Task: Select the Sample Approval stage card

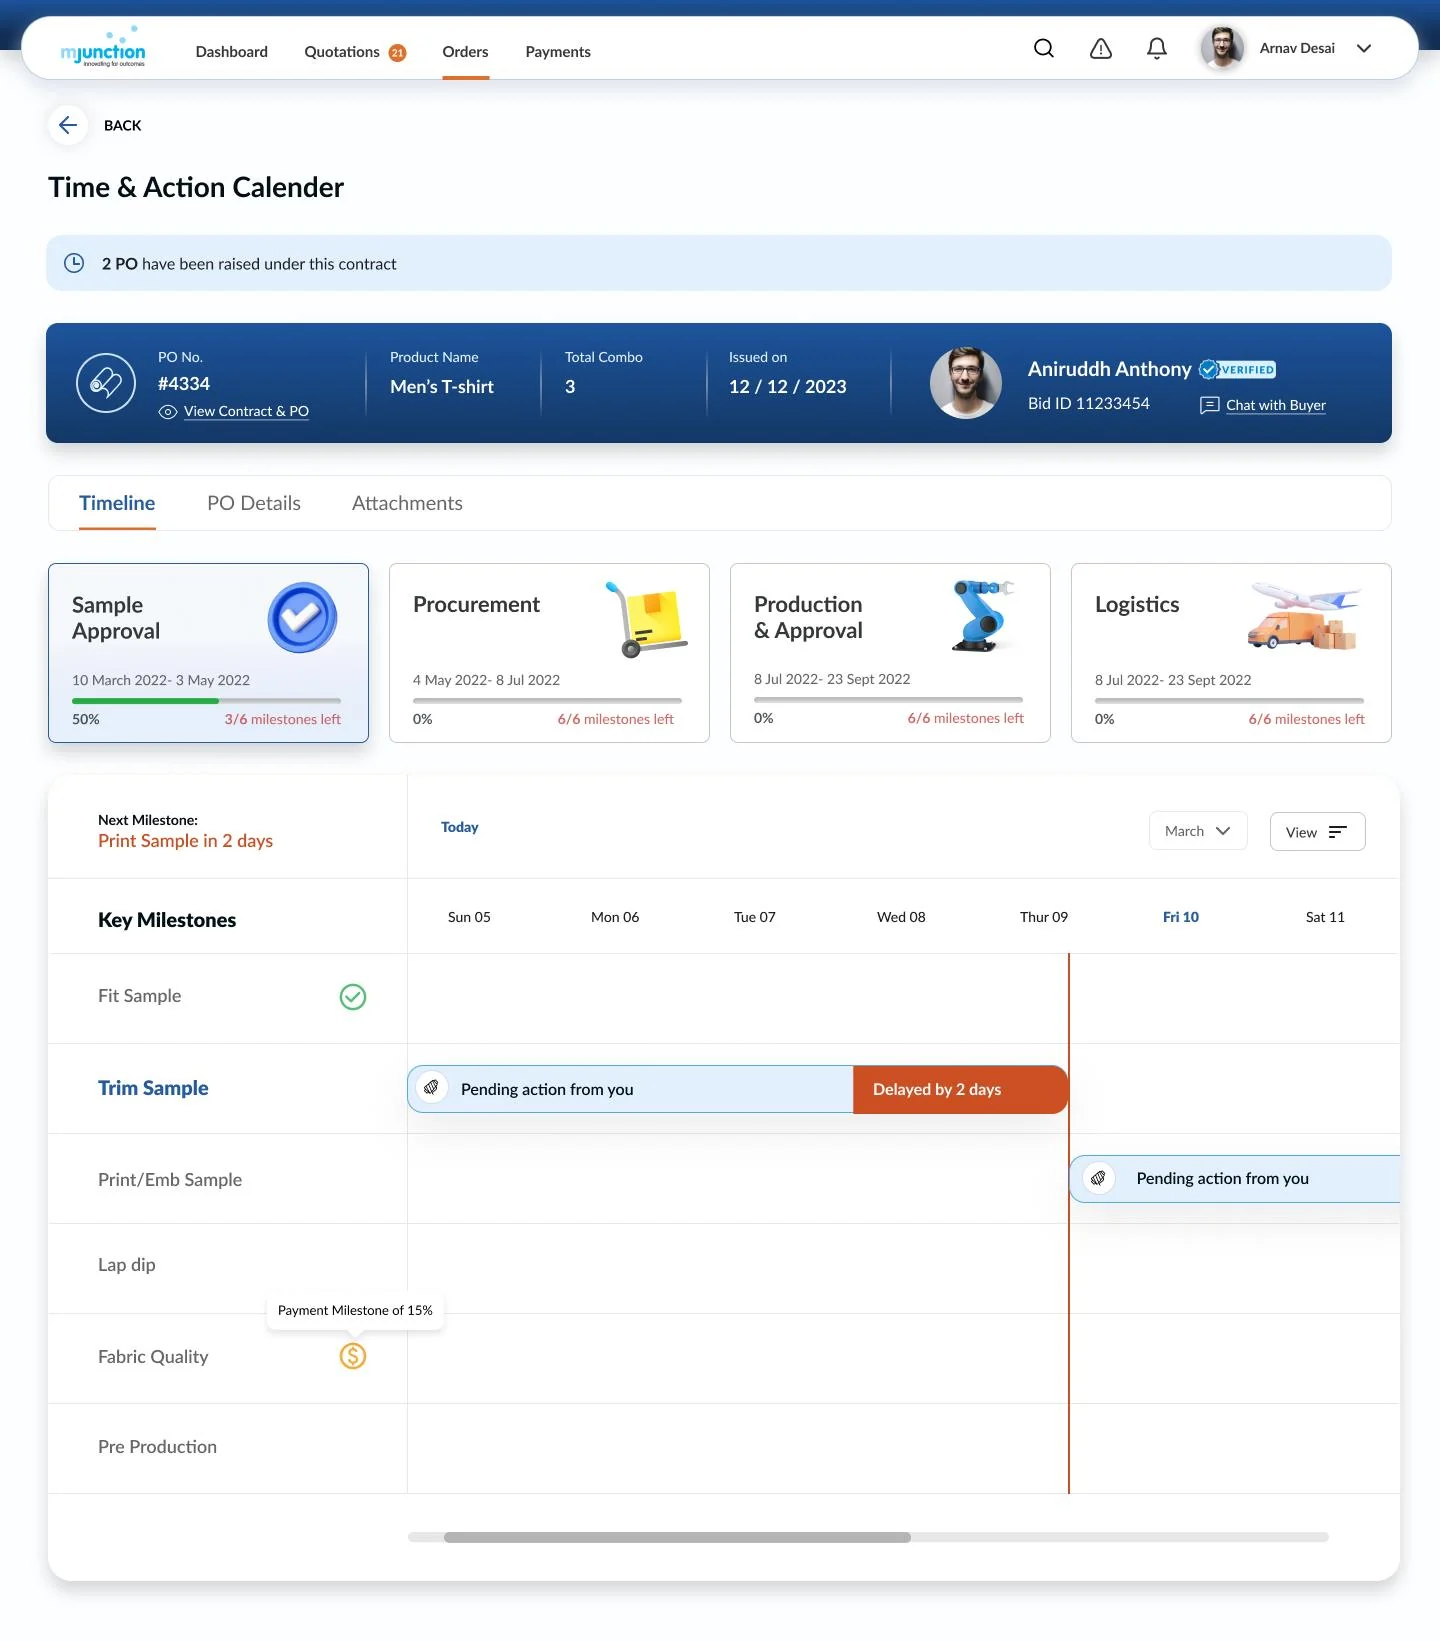Action: 208,653
